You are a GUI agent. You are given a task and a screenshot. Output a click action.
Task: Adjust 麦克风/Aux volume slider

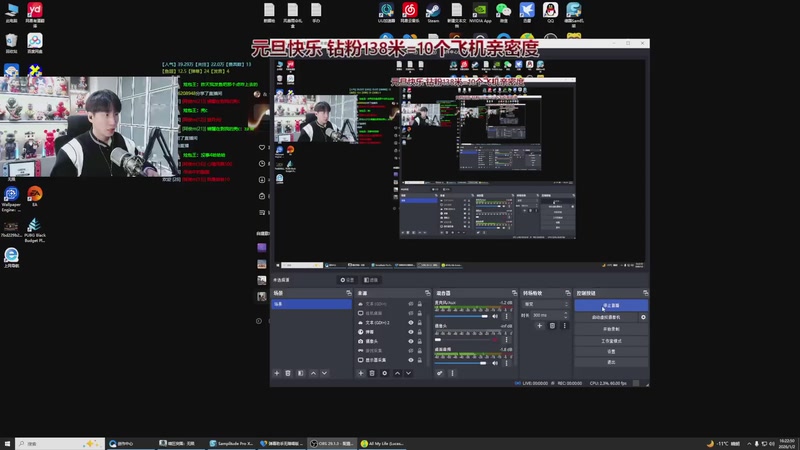pos(461,316)
